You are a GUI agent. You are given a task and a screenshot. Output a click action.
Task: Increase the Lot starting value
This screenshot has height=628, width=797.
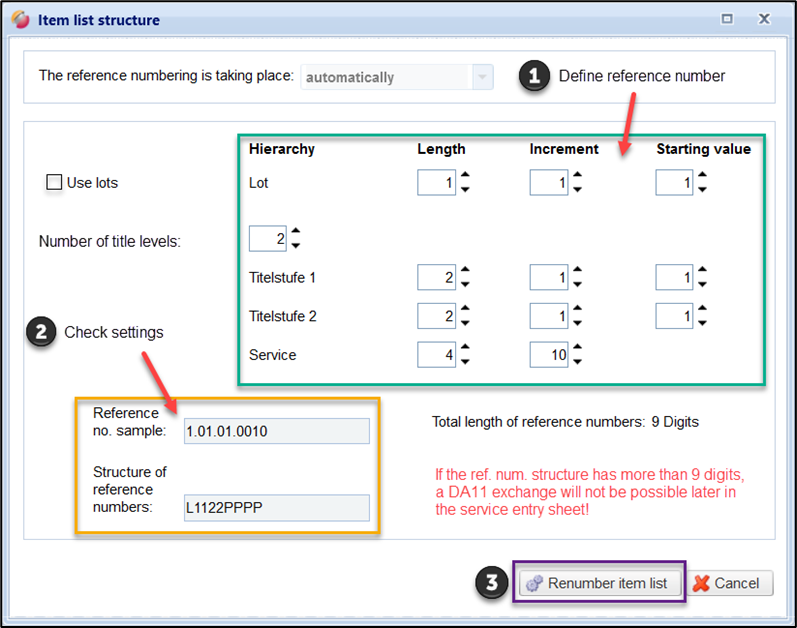[x=703, y=177]
